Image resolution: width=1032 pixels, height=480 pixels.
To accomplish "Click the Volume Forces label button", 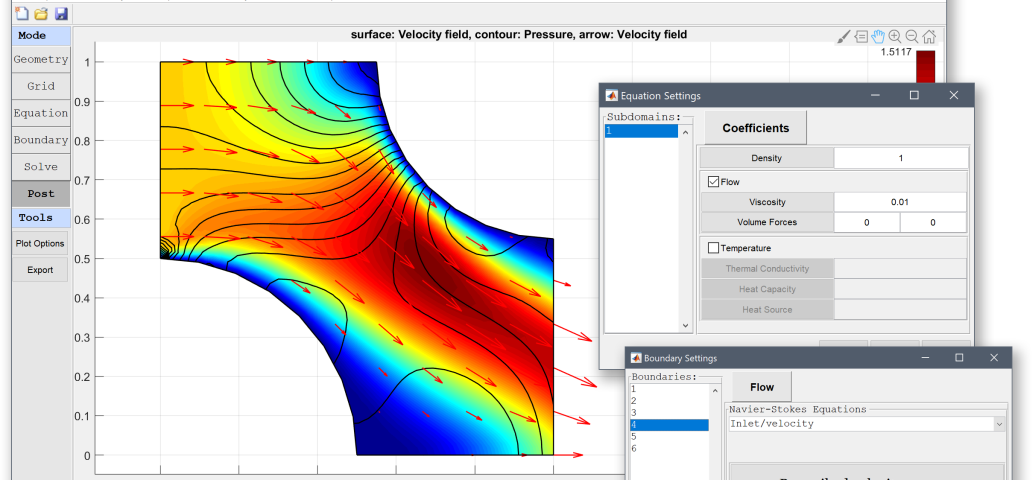I will [x=767, y=223].
